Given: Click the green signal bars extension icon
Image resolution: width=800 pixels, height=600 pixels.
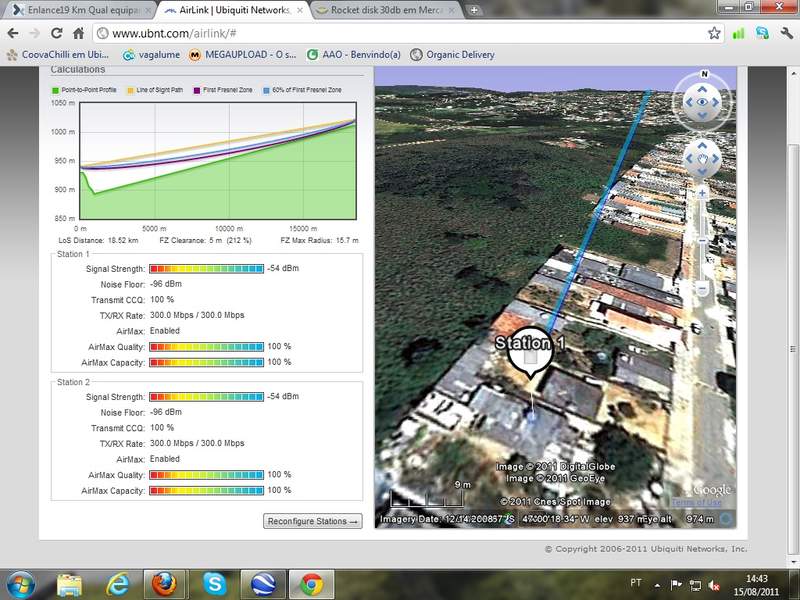Looking at the screenshot, I should pos(738,34).
